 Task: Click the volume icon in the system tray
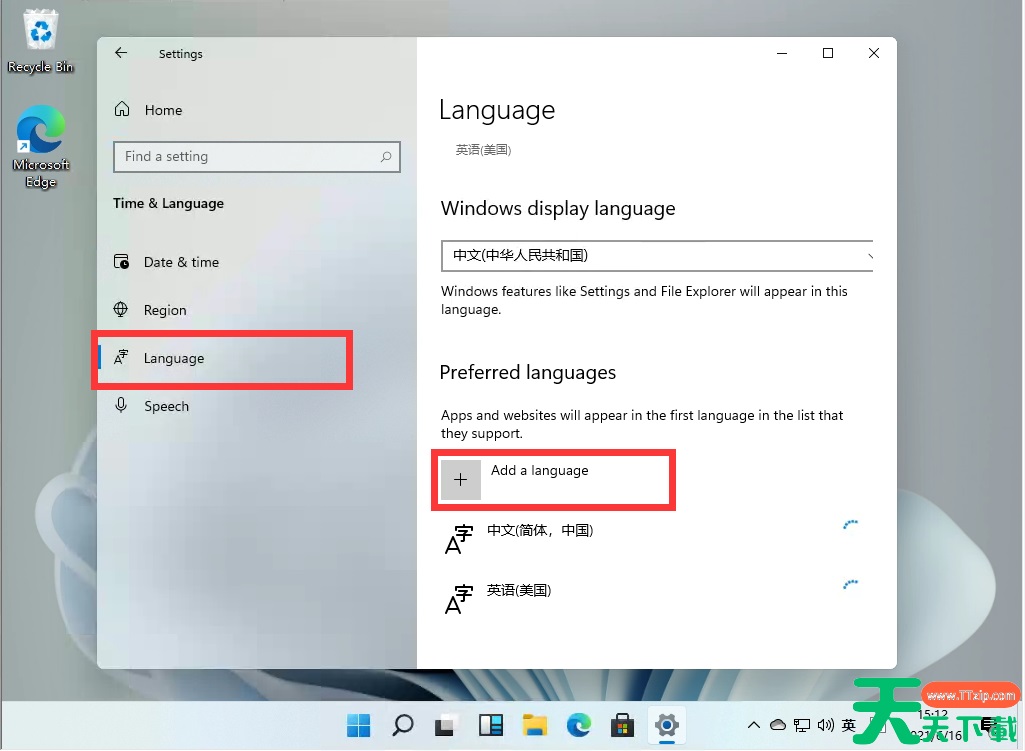(x=826, y=725)
